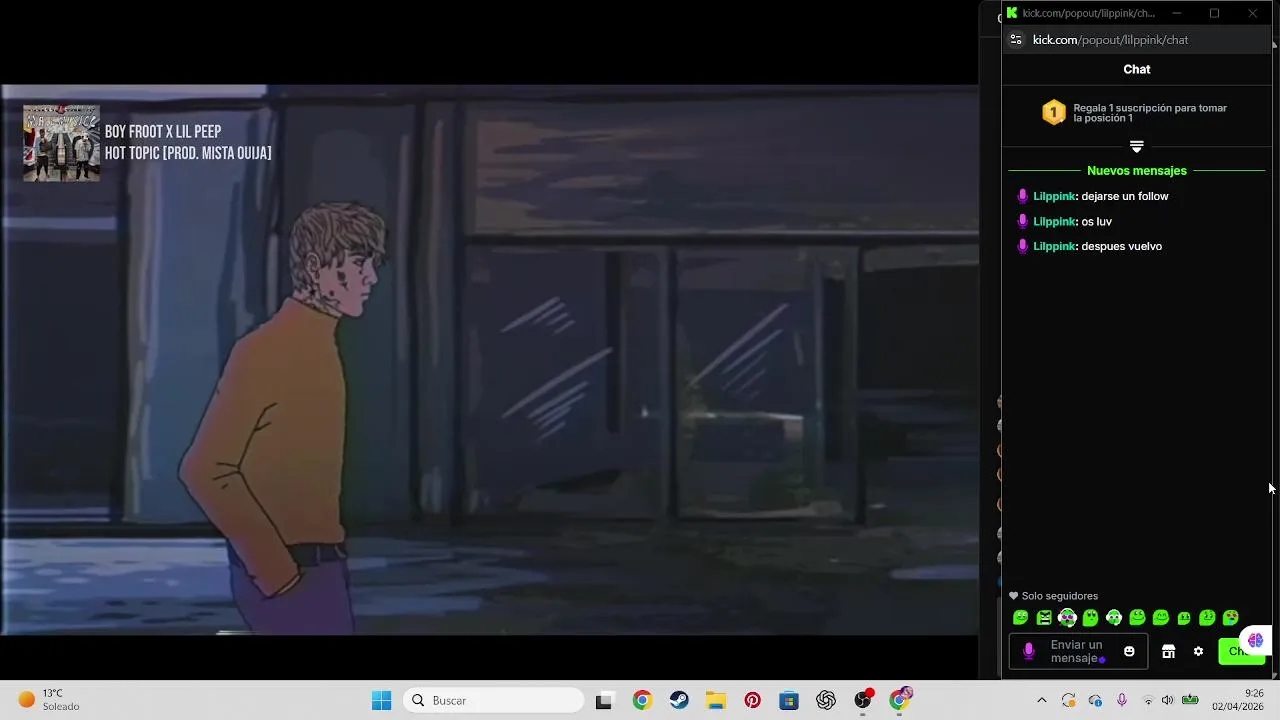Click the taskbar Buscar search box
The width and height of the screenshot is (1280, 720).
(494, 700)
